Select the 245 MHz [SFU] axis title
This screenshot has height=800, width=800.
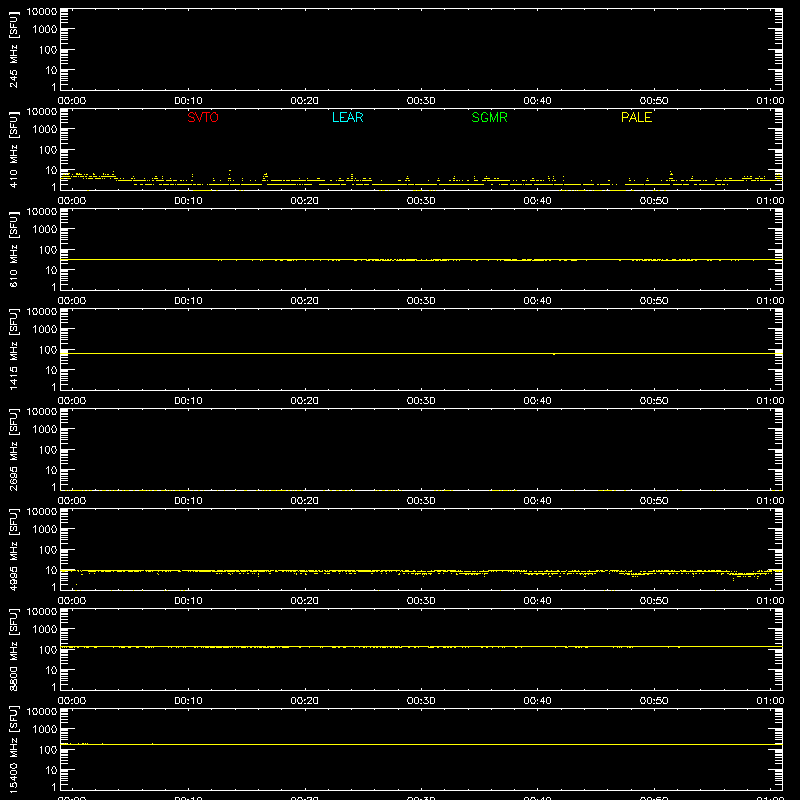tap(13, 49)
